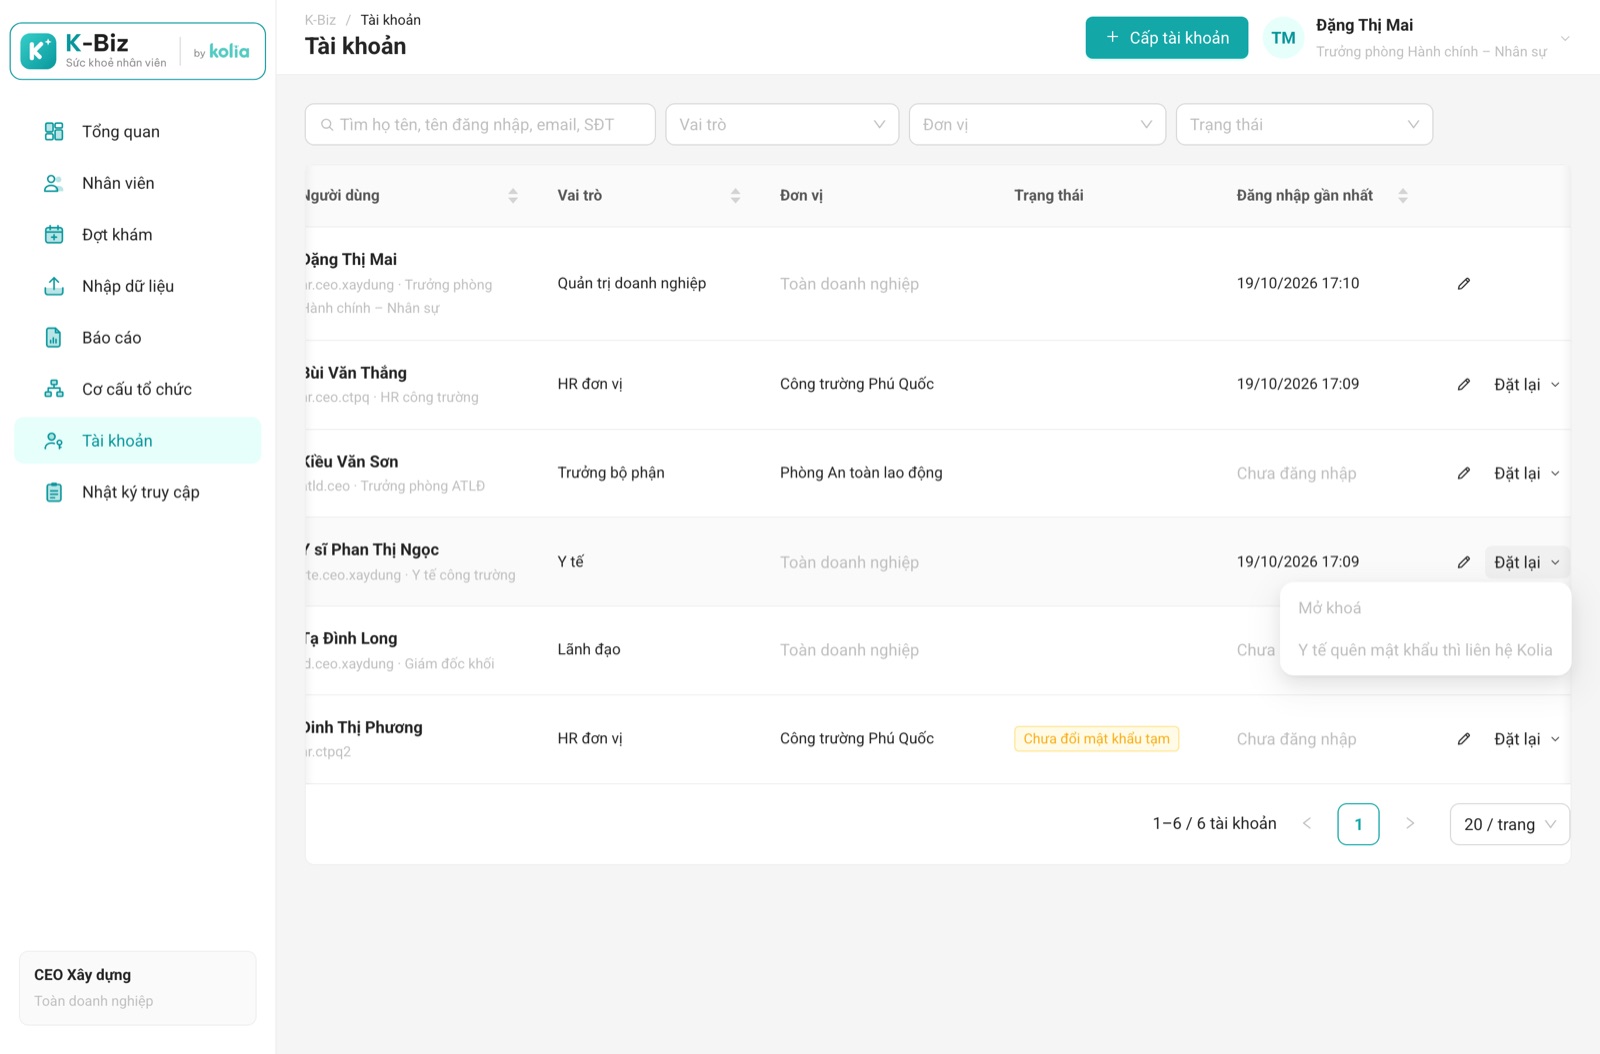Open the Trạng thái filter dropdown
1600x1054 pixels.
tap(1304, 125)
